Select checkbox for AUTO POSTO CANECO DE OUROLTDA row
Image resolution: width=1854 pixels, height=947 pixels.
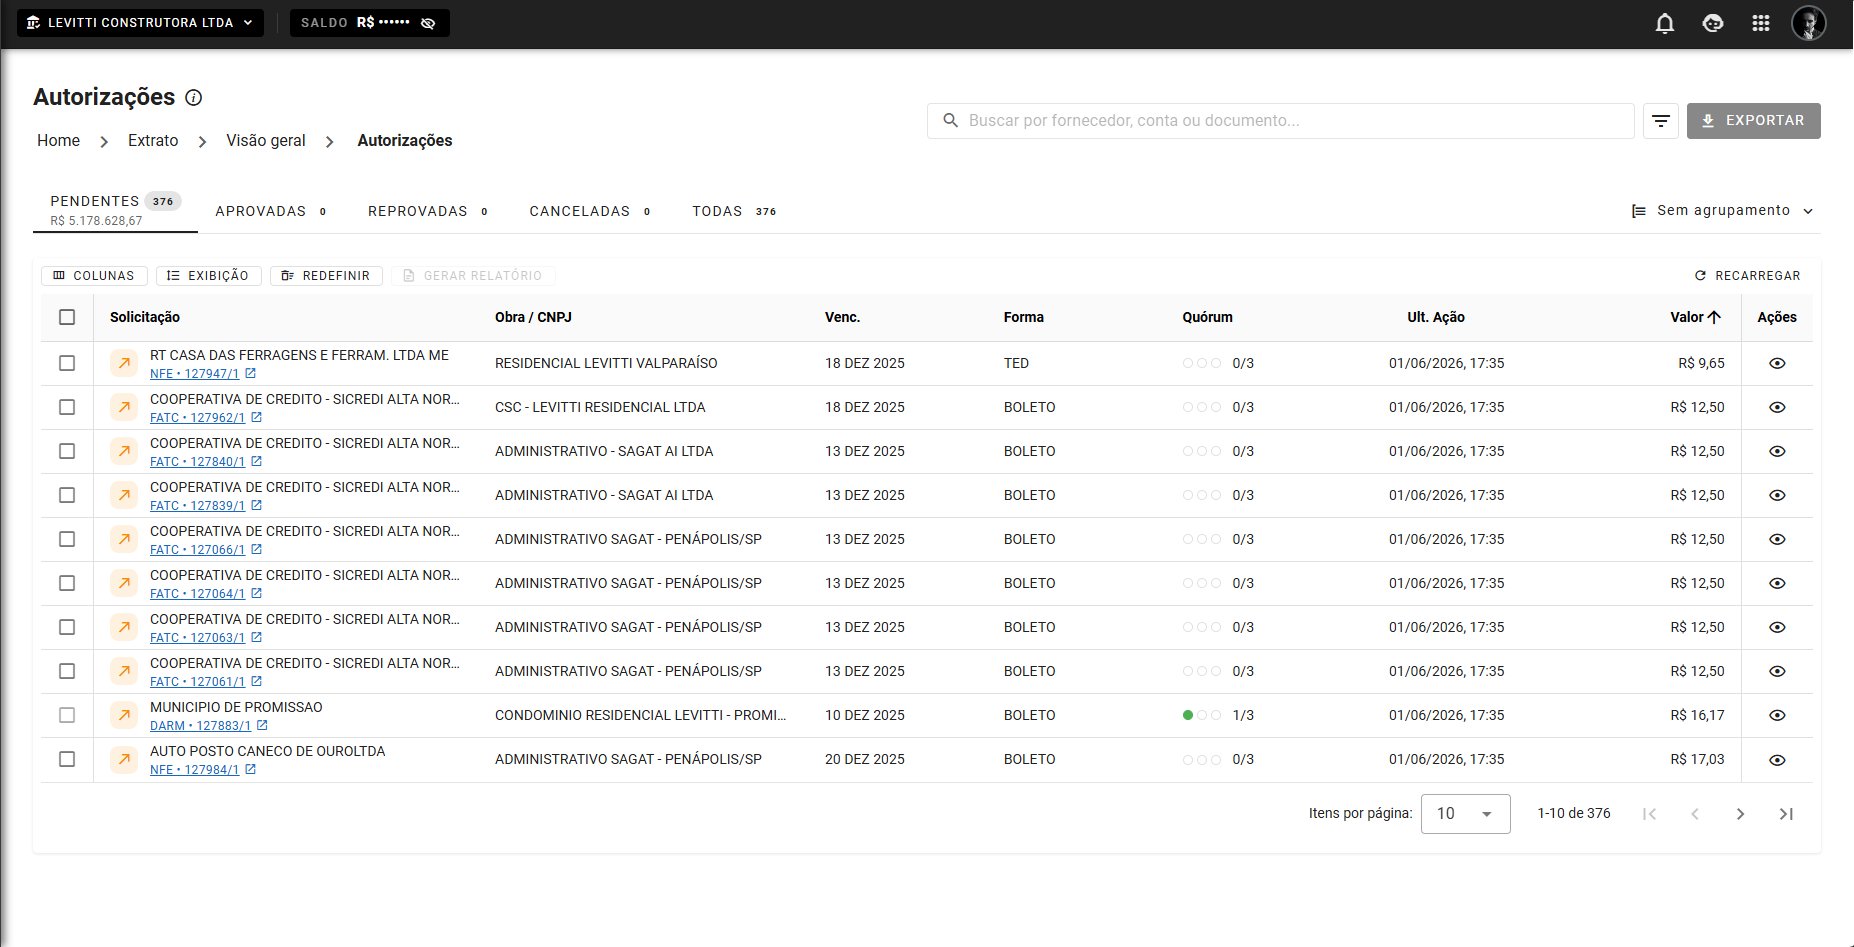tap(67, 759)
